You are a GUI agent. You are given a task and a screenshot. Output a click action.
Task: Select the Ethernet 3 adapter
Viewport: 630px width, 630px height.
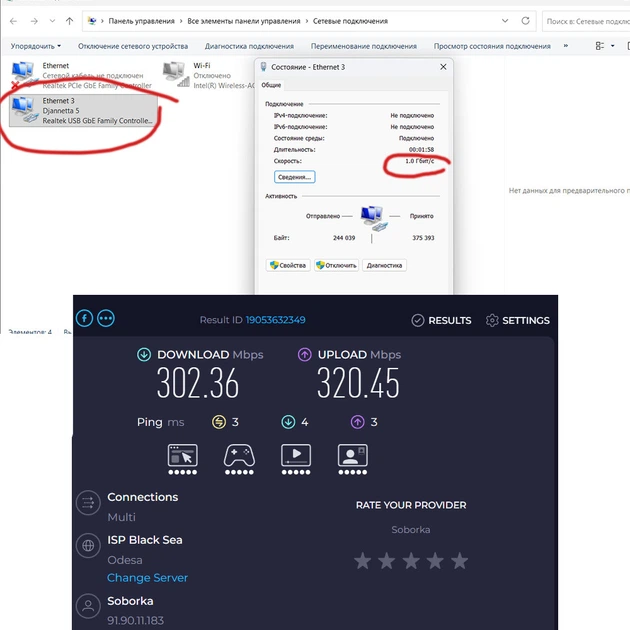(x=83, y=110)
